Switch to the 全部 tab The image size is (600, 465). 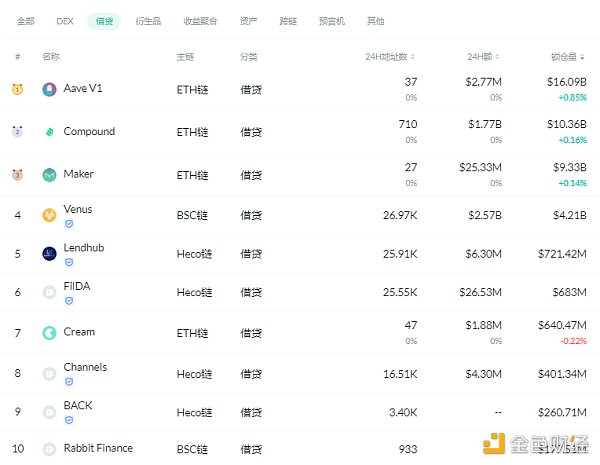coord(26,21)
